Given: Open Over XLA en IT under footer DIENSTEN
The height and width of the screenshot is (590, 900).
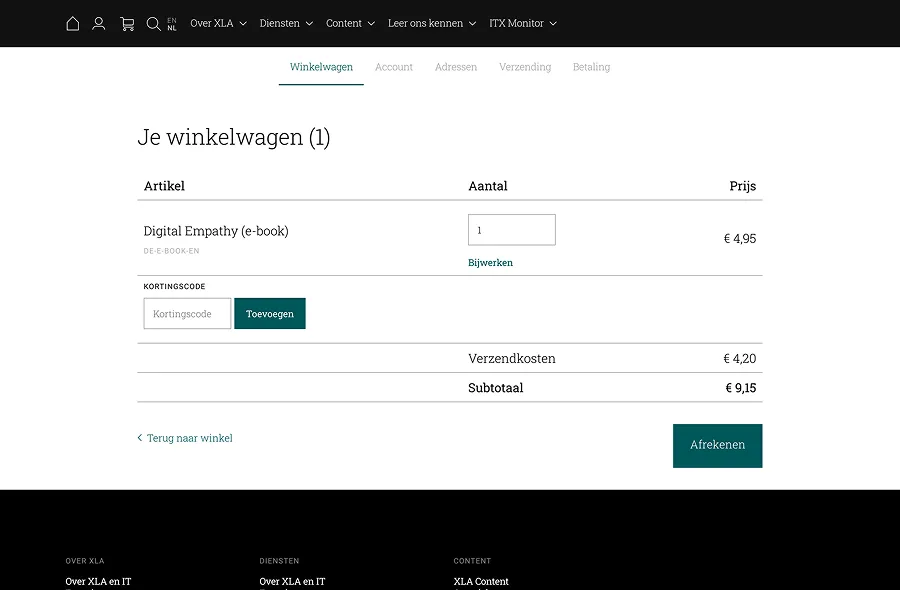Looking at the screenshot, I should coord(292,581).
